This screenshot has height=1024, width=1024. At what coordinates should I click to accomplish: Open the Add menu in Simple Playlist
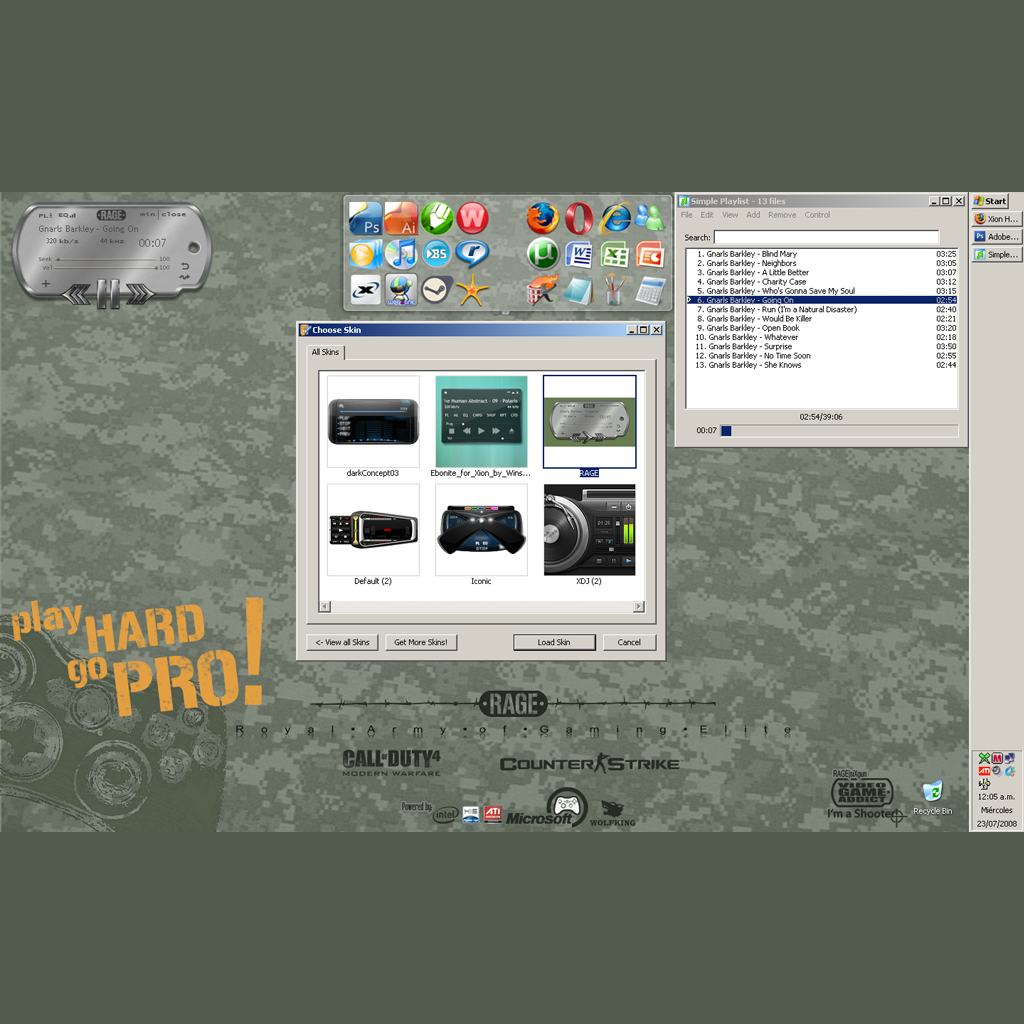pyautogui.click(x=753, y=215)
